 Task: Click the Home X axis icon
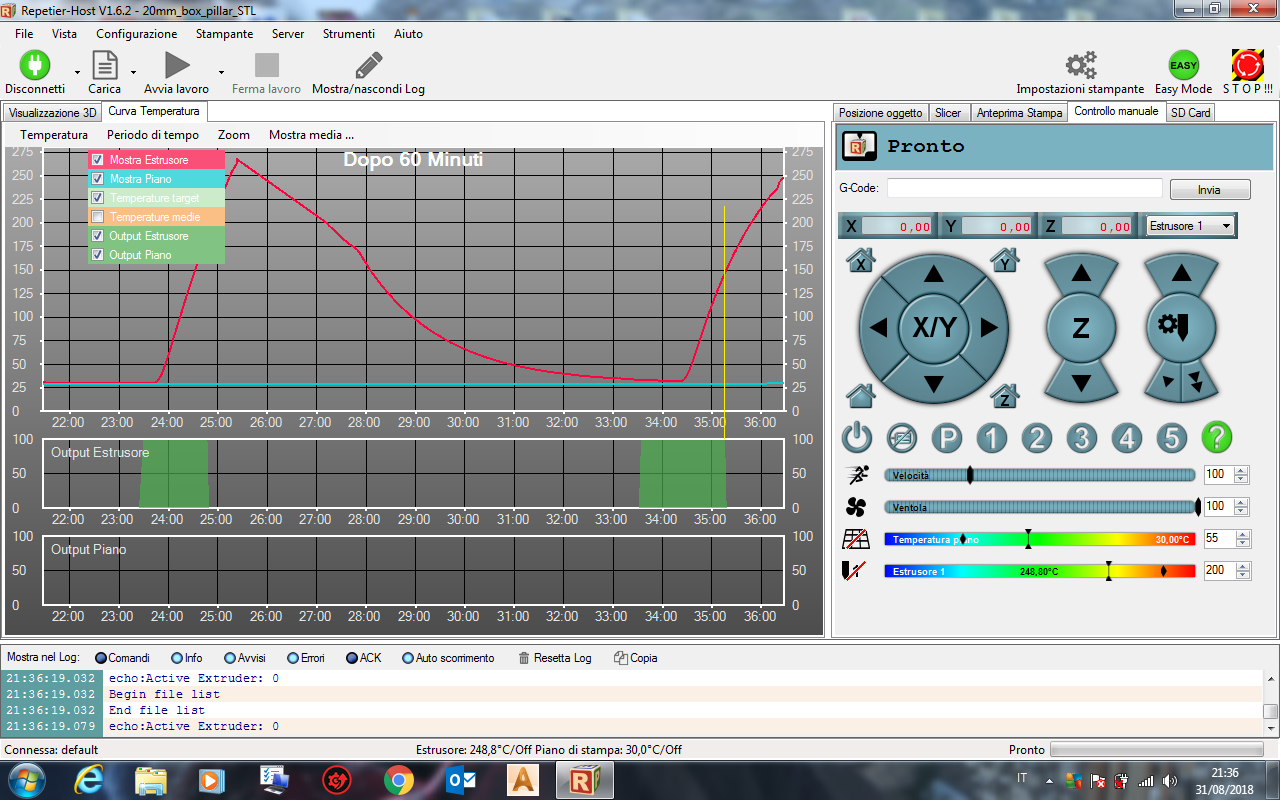click(860, 261)
